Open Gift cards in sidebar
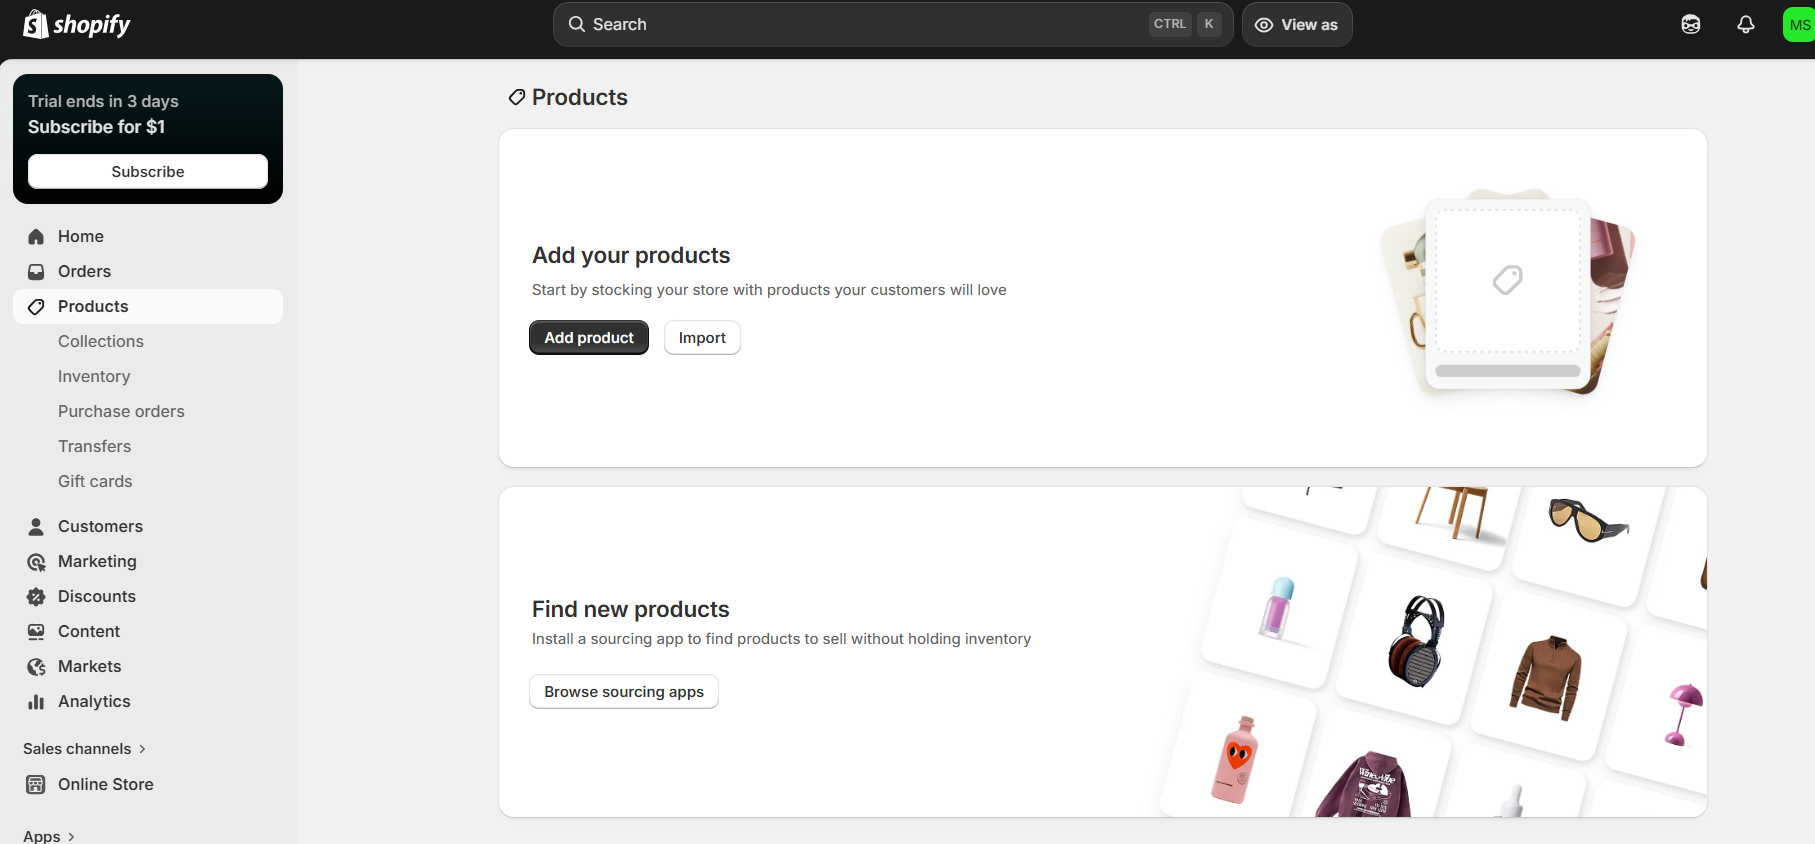 click(x=95, y=482)
